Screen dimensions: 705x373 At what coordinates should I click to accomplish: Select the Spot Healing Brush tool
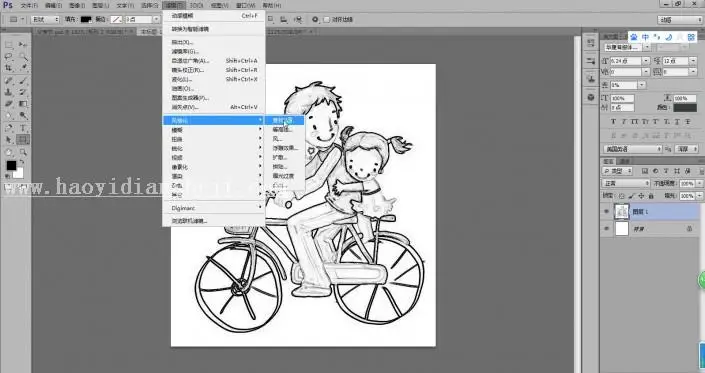coord(9,80)
